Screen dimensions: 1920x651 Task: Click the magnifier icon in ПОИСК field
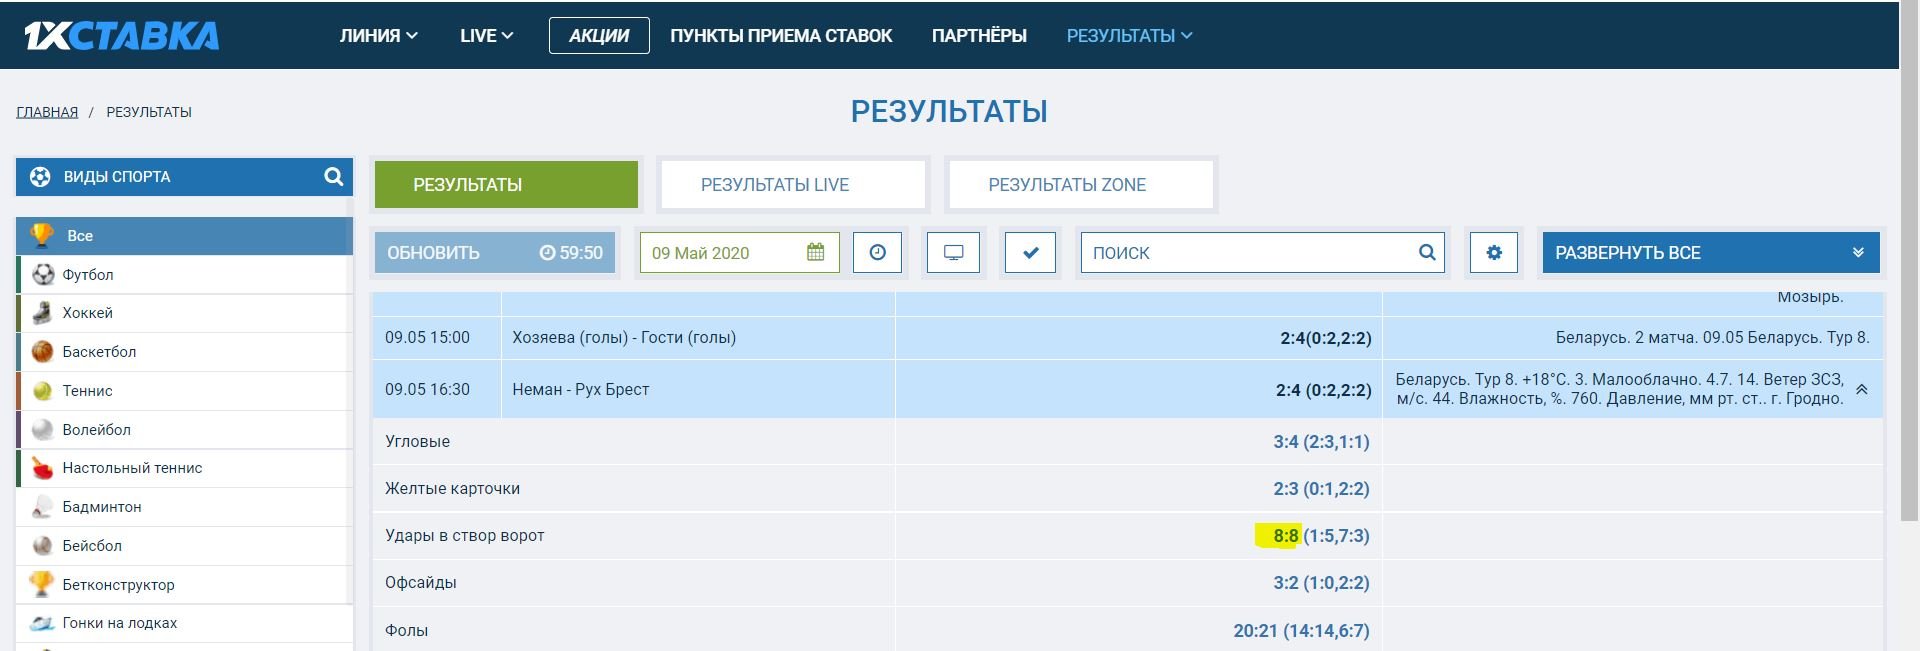tap(1427, 253)
